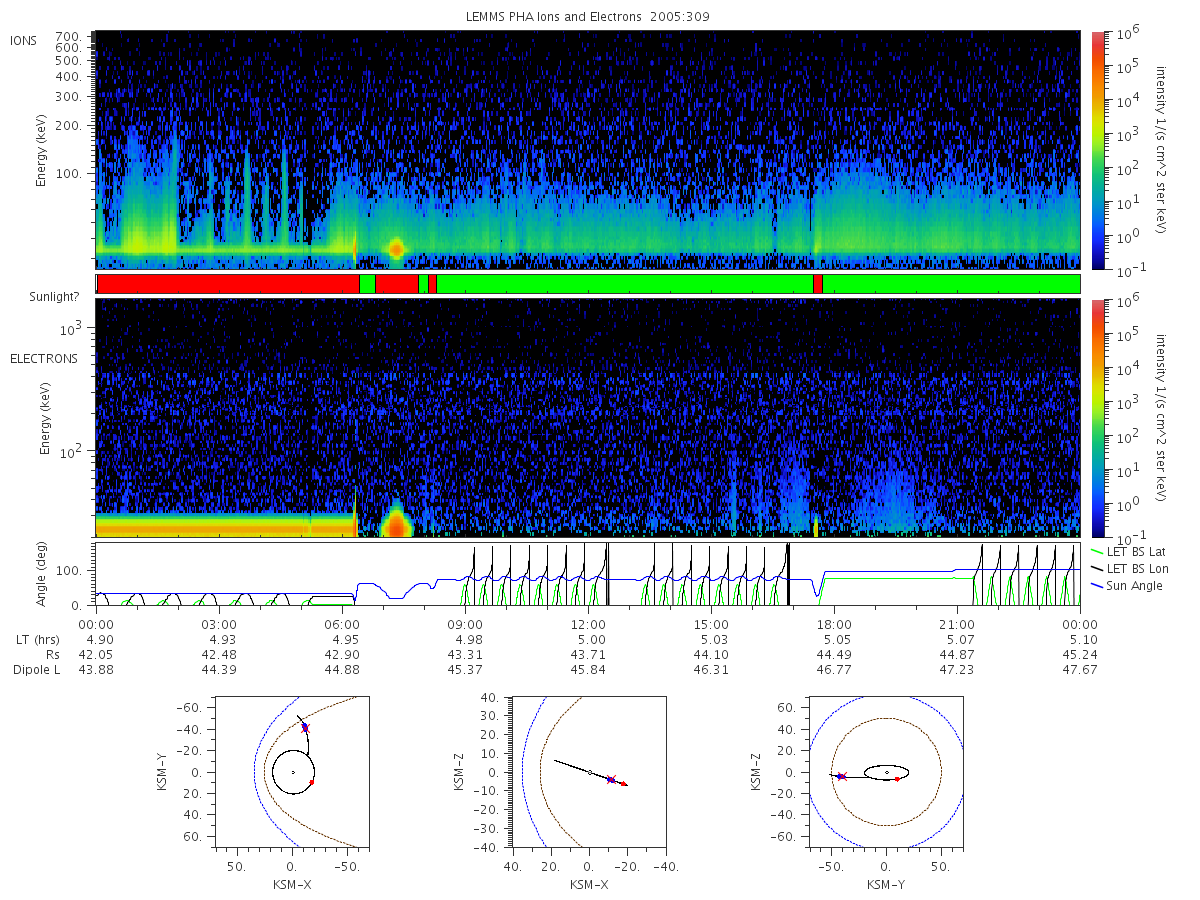Select the LET BS Lon legend entry
The image size is (1200, 900).
[x=1132, y=568]
